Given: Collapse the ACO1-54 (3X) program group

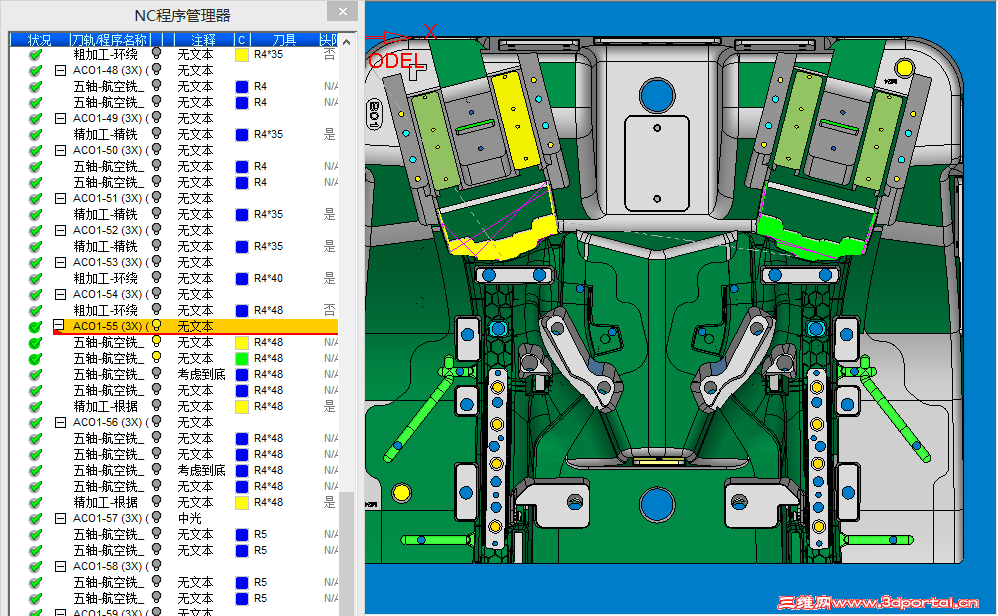Looking at the screenshot, I should tap(60, 295).
